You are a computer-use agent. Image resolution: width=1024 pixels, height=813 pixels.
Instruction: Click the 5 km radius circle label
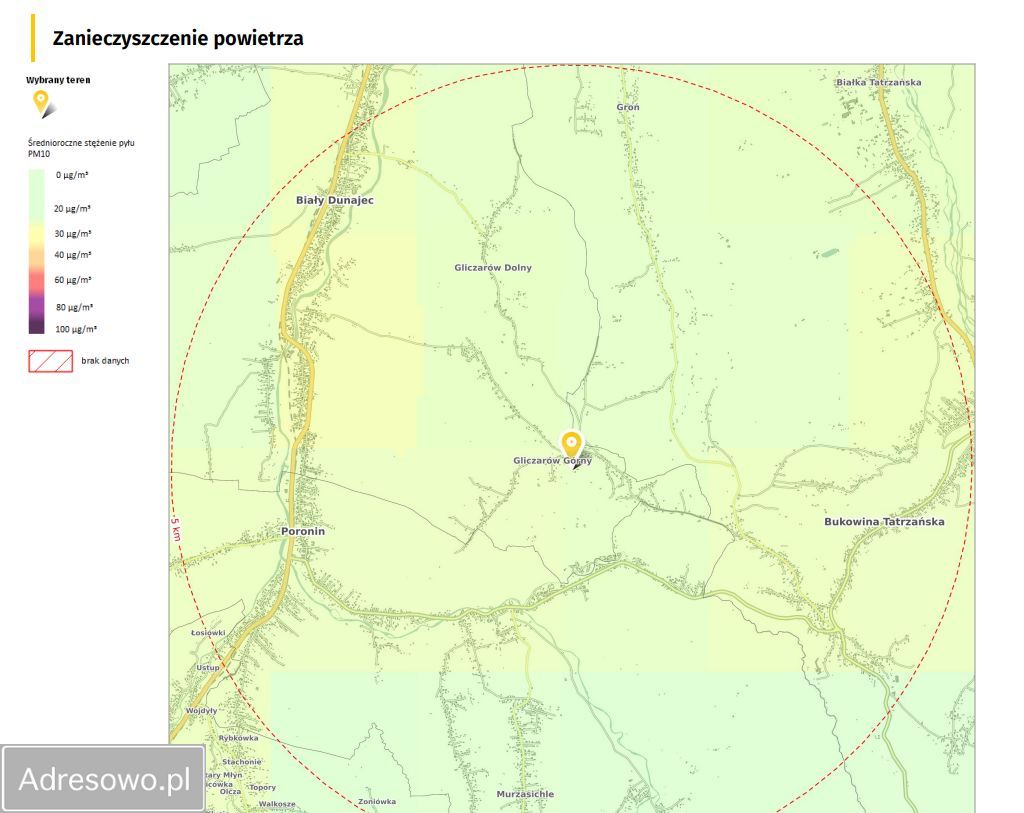(x=175, y=527)
